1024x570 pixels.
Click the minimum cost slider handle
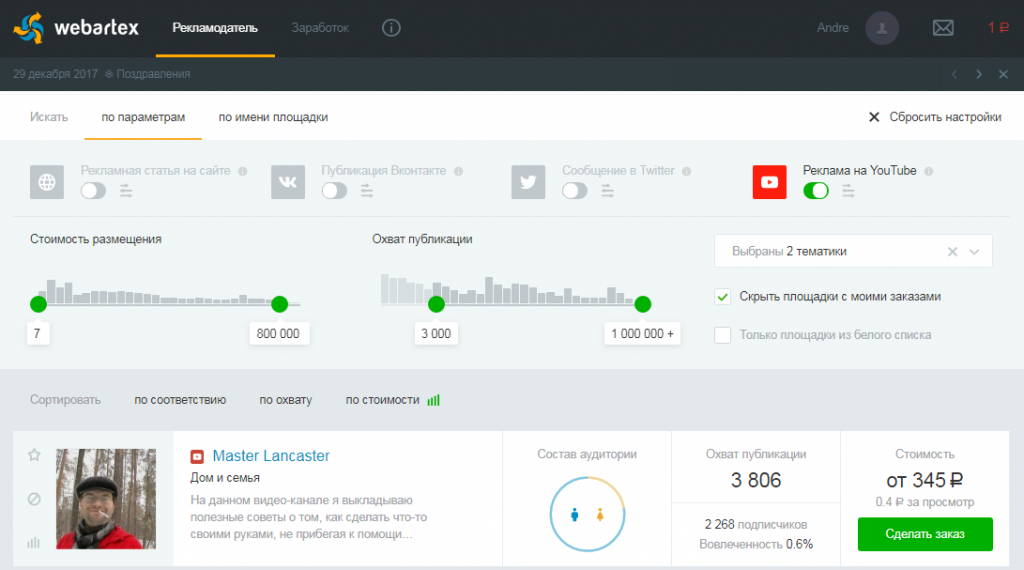tap(39, 304)
